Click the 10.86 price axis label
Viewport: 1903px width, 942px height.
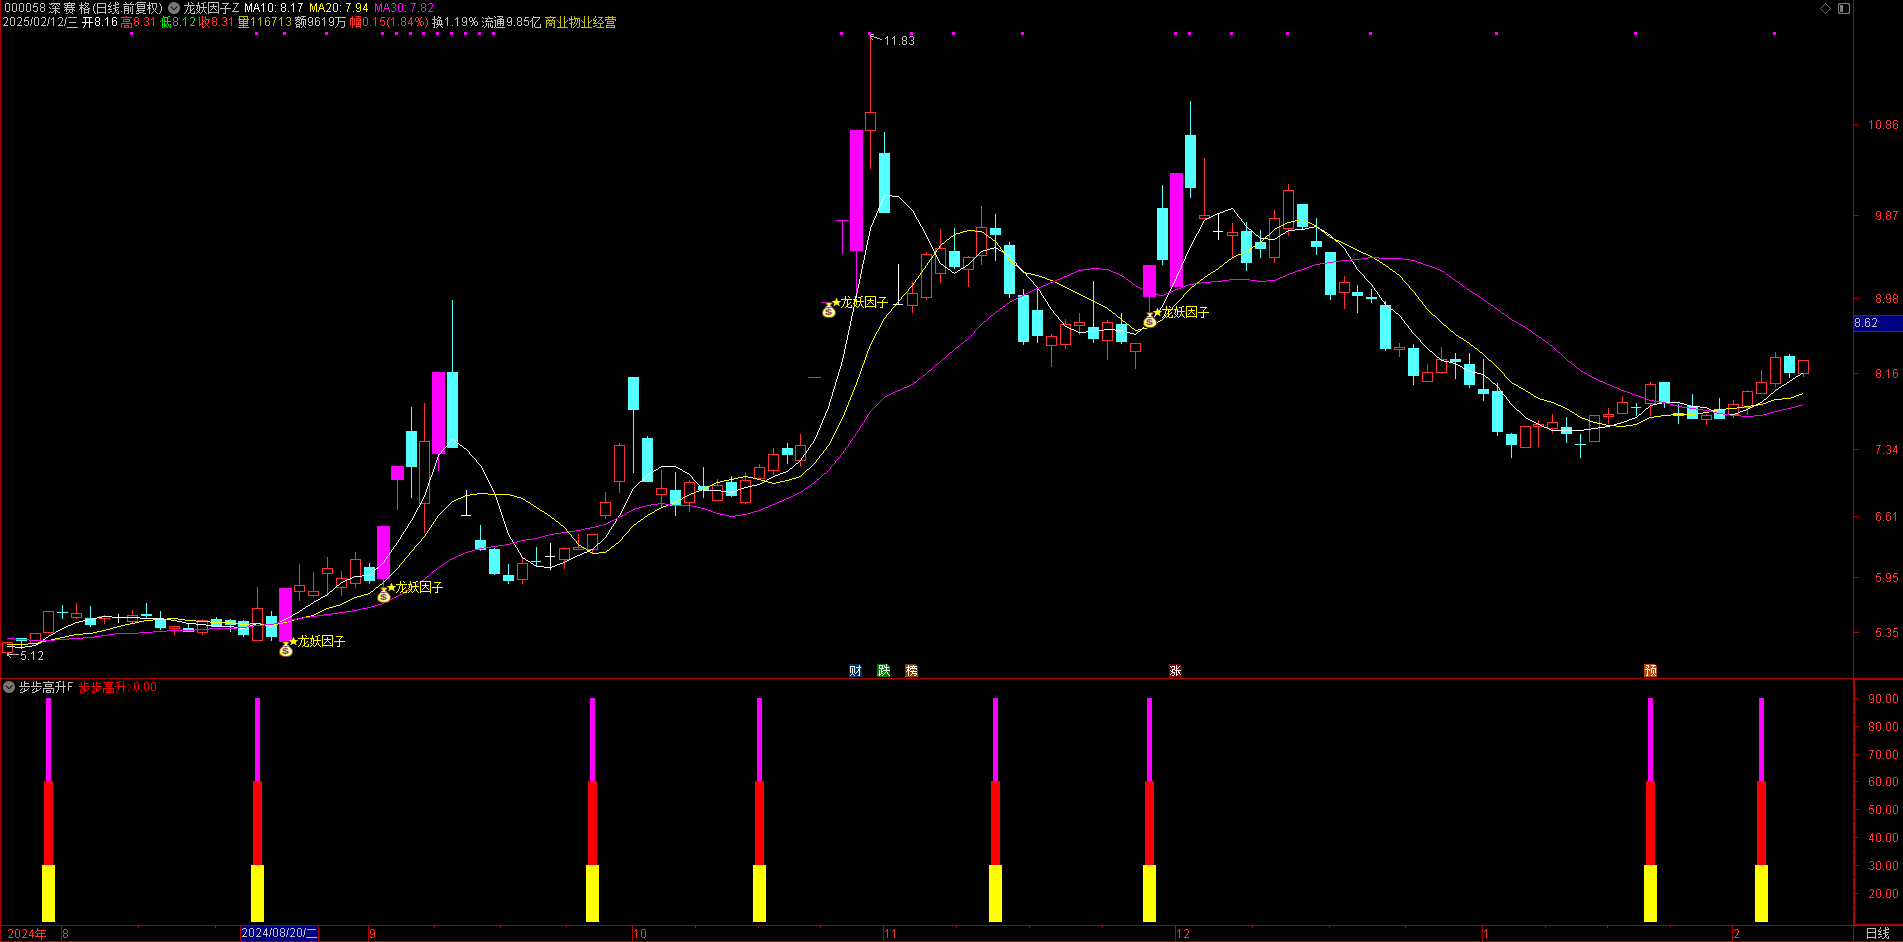[x=1882, y=125]
